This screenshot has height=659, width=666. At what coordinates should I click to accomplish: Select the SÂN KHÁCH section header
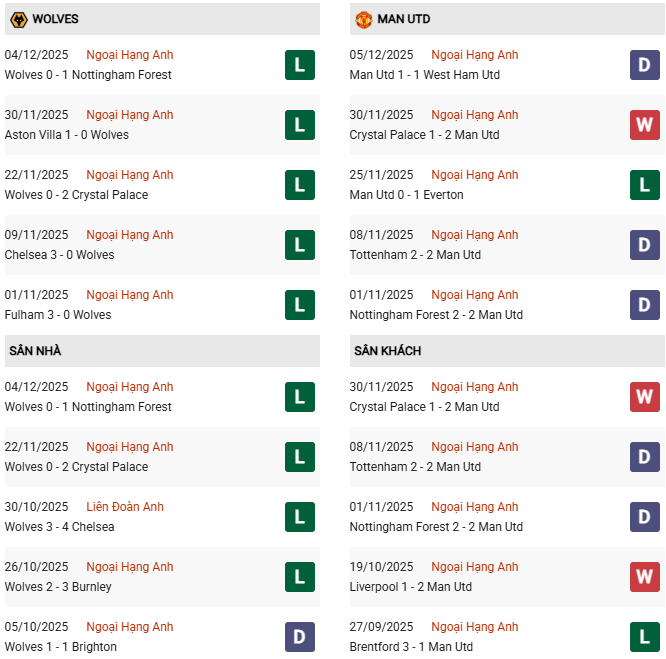(387, 351)
